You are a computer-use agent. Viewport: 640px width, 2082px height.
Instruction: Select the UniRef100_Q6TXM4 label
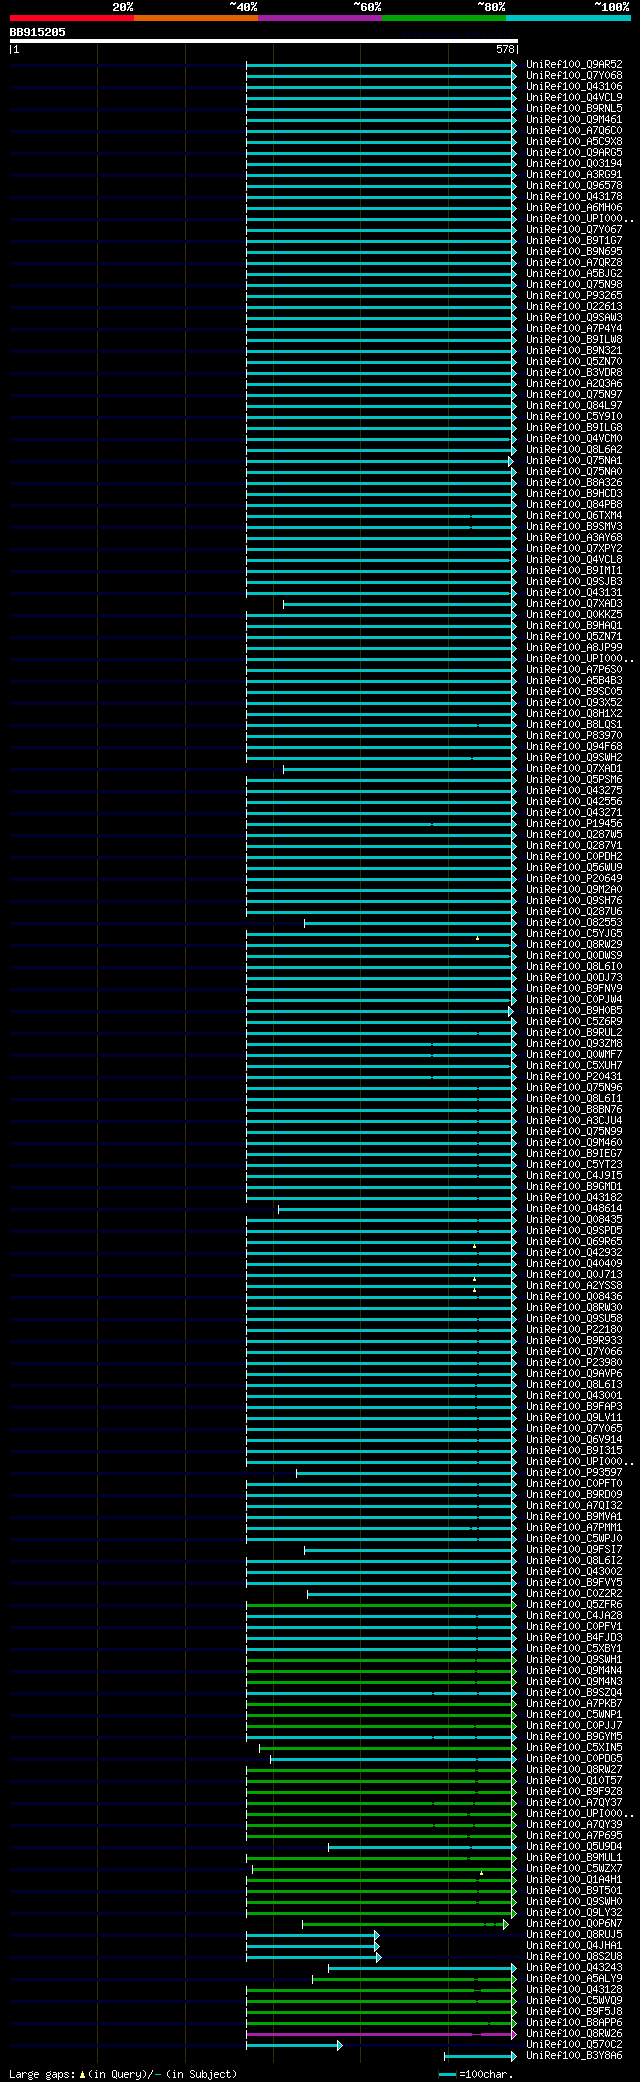574,515
